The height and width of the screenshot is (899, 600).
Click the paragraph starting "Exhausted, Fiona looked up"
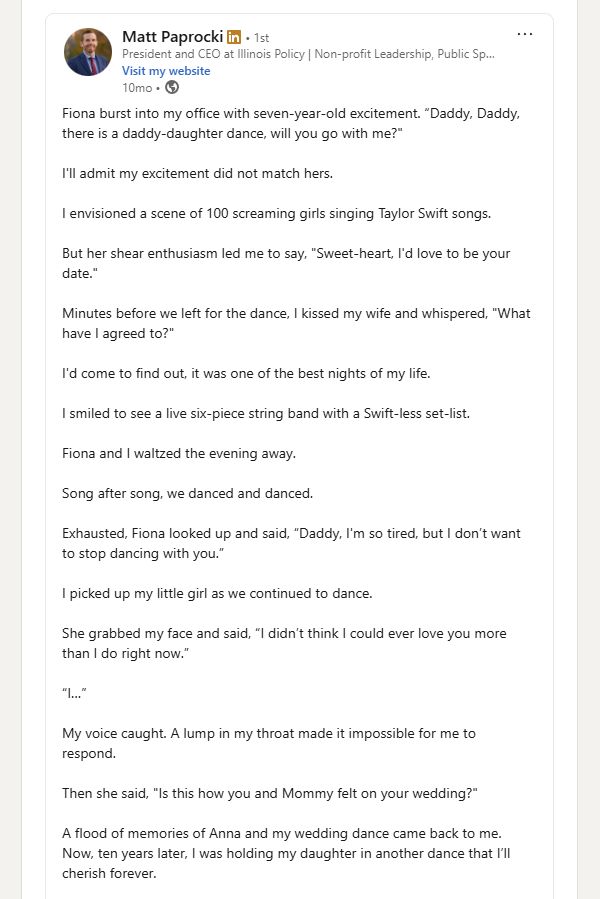(x=291, y=543)
